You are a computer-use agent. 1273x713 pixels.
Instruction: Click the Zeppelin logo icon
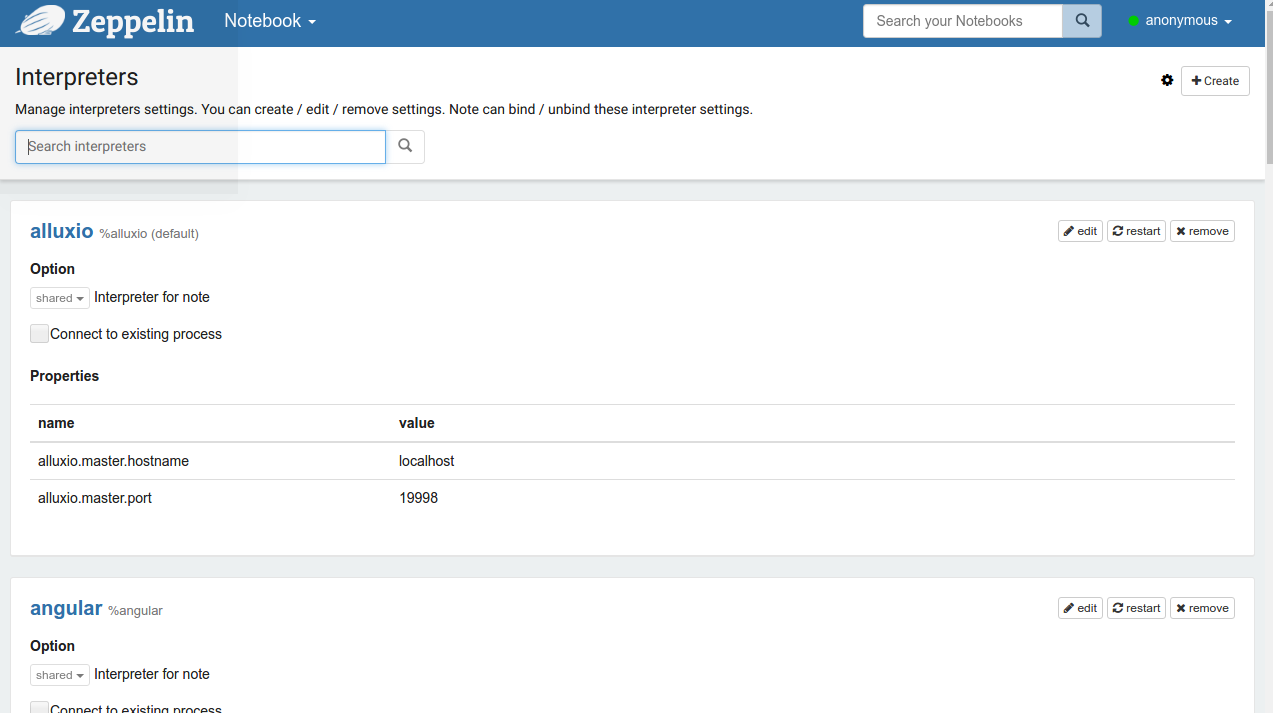click(x=40, y=20)
